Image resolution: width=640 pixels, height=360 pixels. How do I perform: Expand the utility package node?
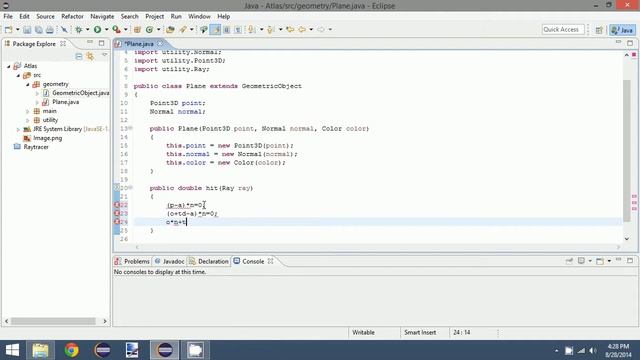coord(28,120)
